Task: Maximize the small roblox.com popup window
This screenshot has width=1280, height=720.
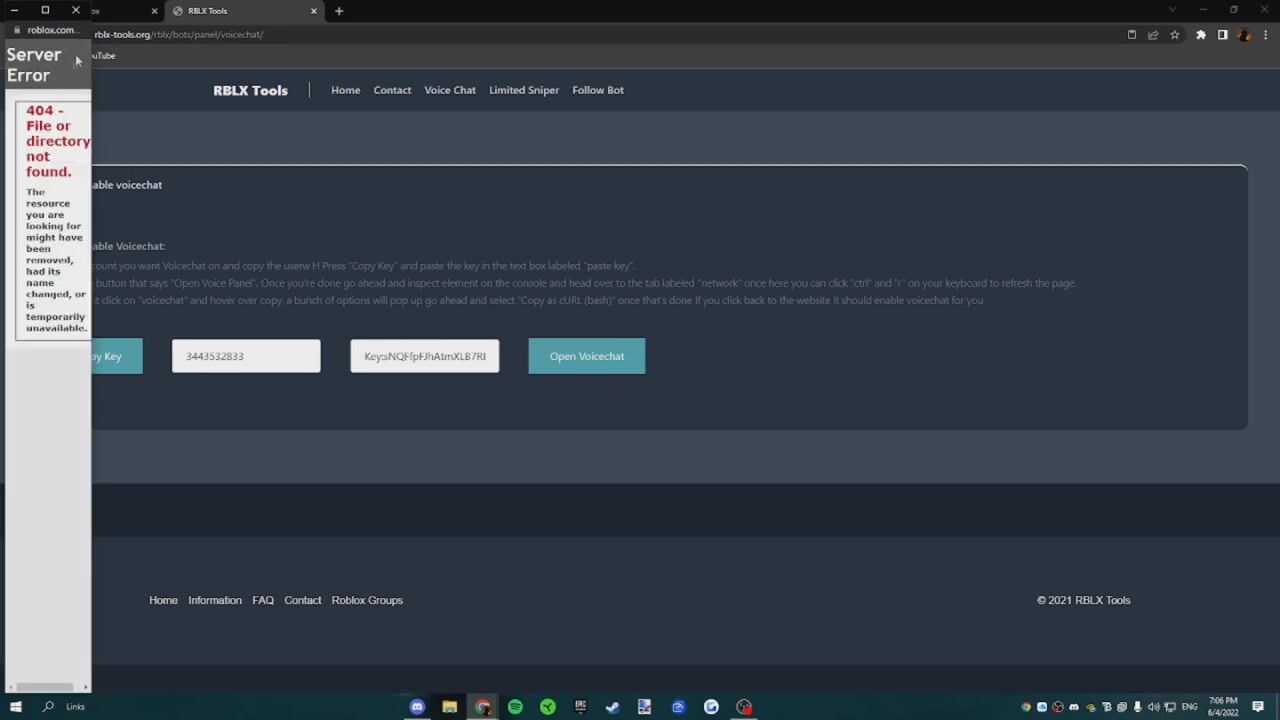Action: (45, 10)
